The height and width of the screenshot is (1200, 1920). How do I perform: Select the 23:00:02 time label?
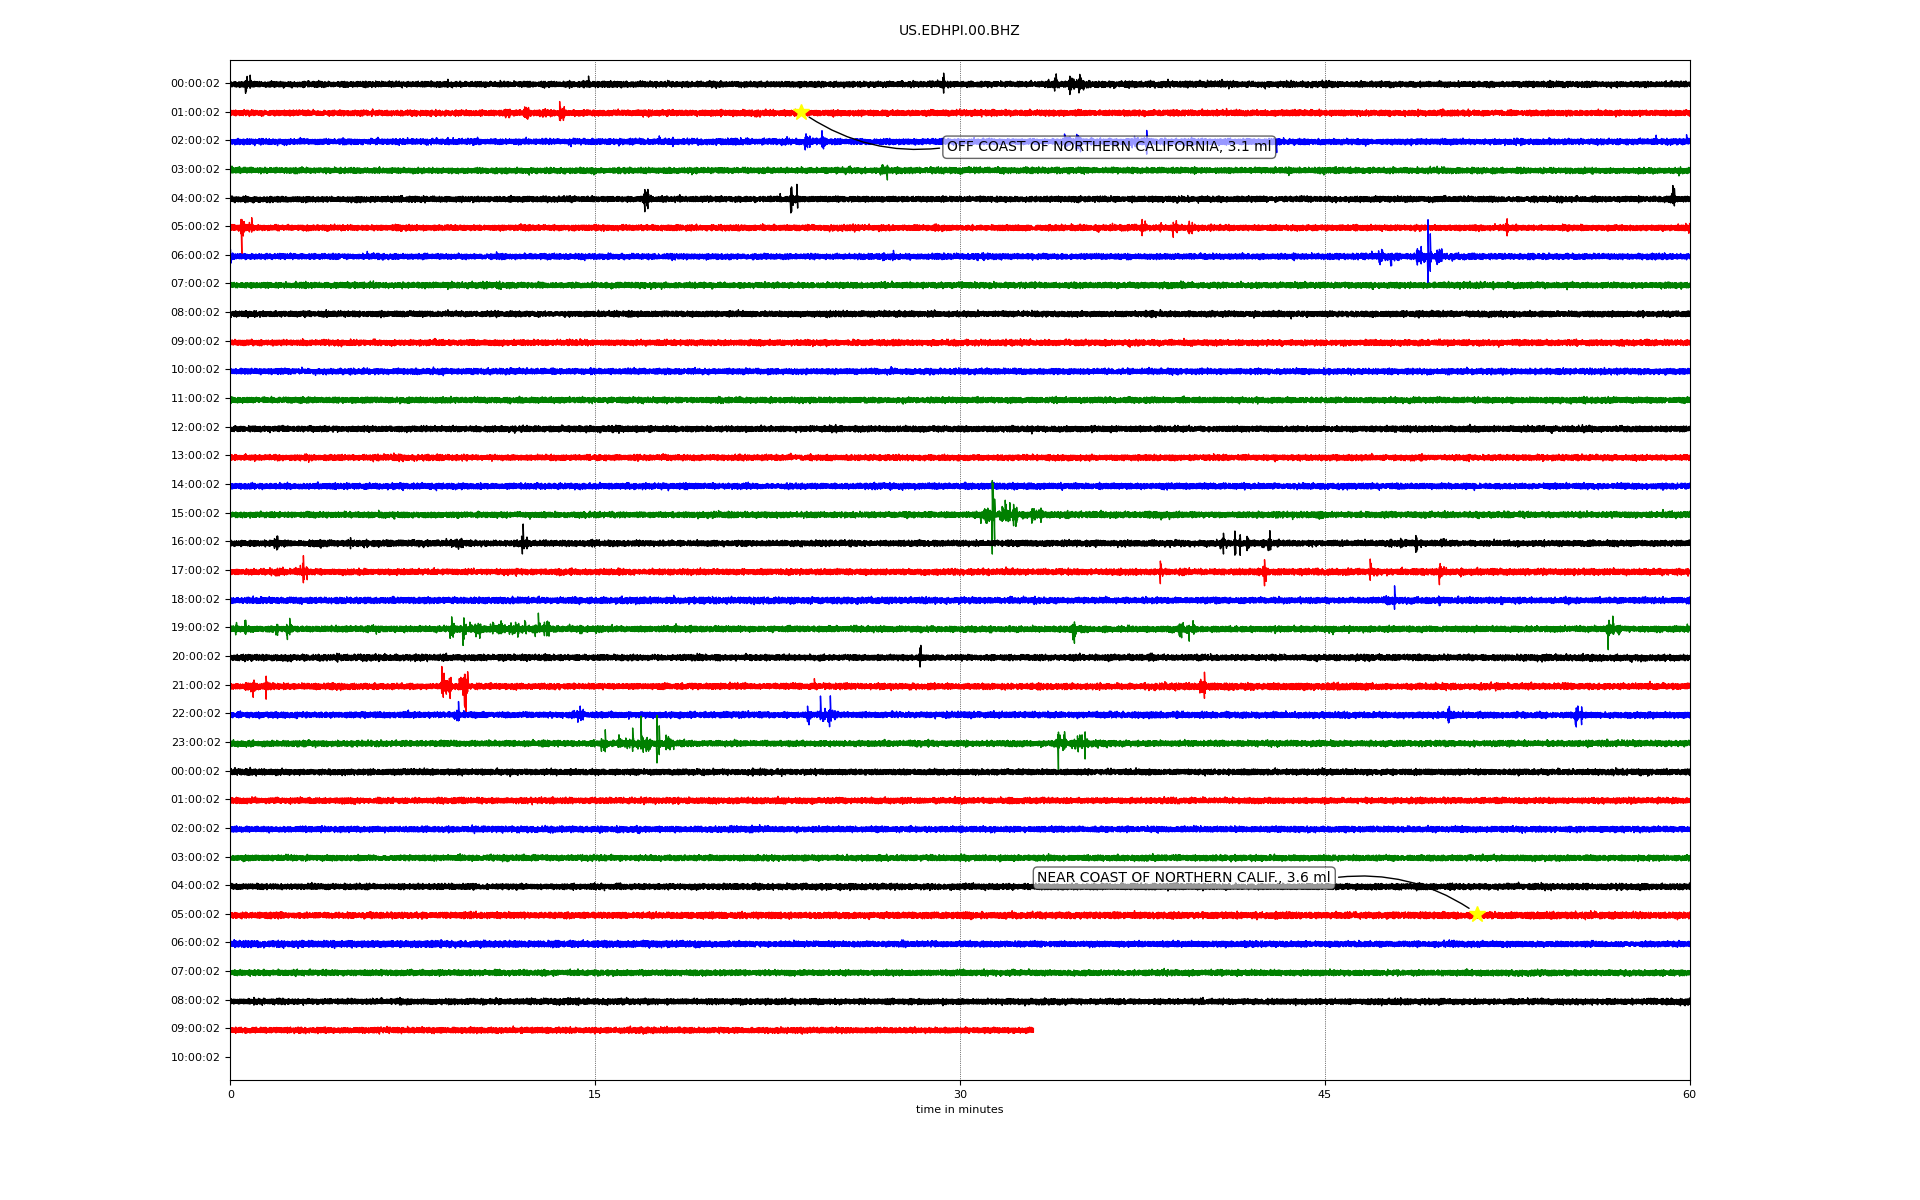pyautogui.click(x=195, y=743)
